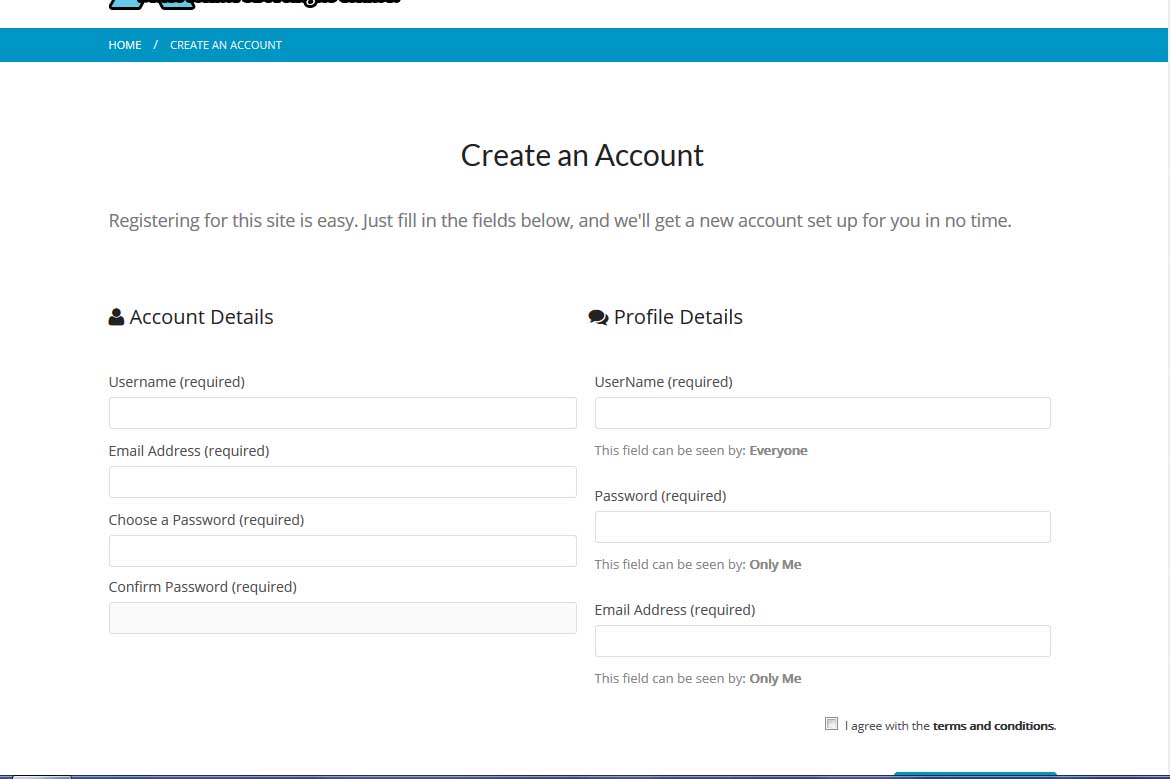1170x779 pixels.
Task: Click the 'Only Me' label under Profile Password
Action: tap(775, 565)
